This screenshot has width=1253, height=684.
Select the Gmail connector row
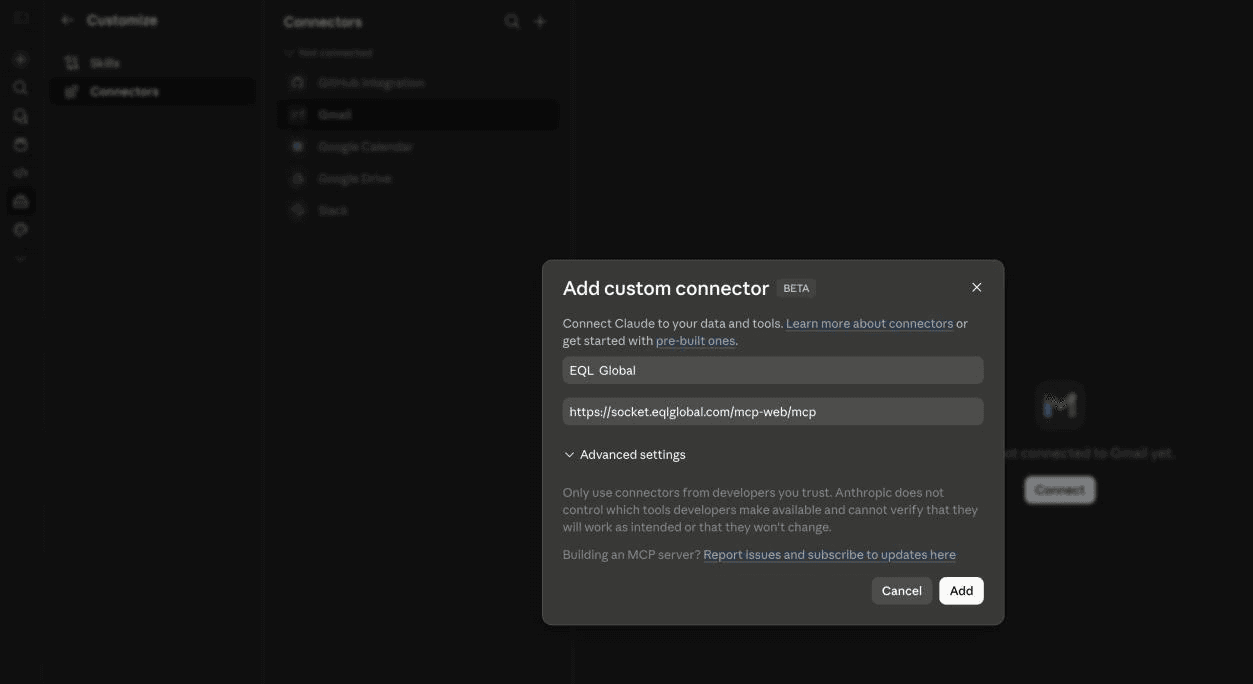tap(418, 115)
